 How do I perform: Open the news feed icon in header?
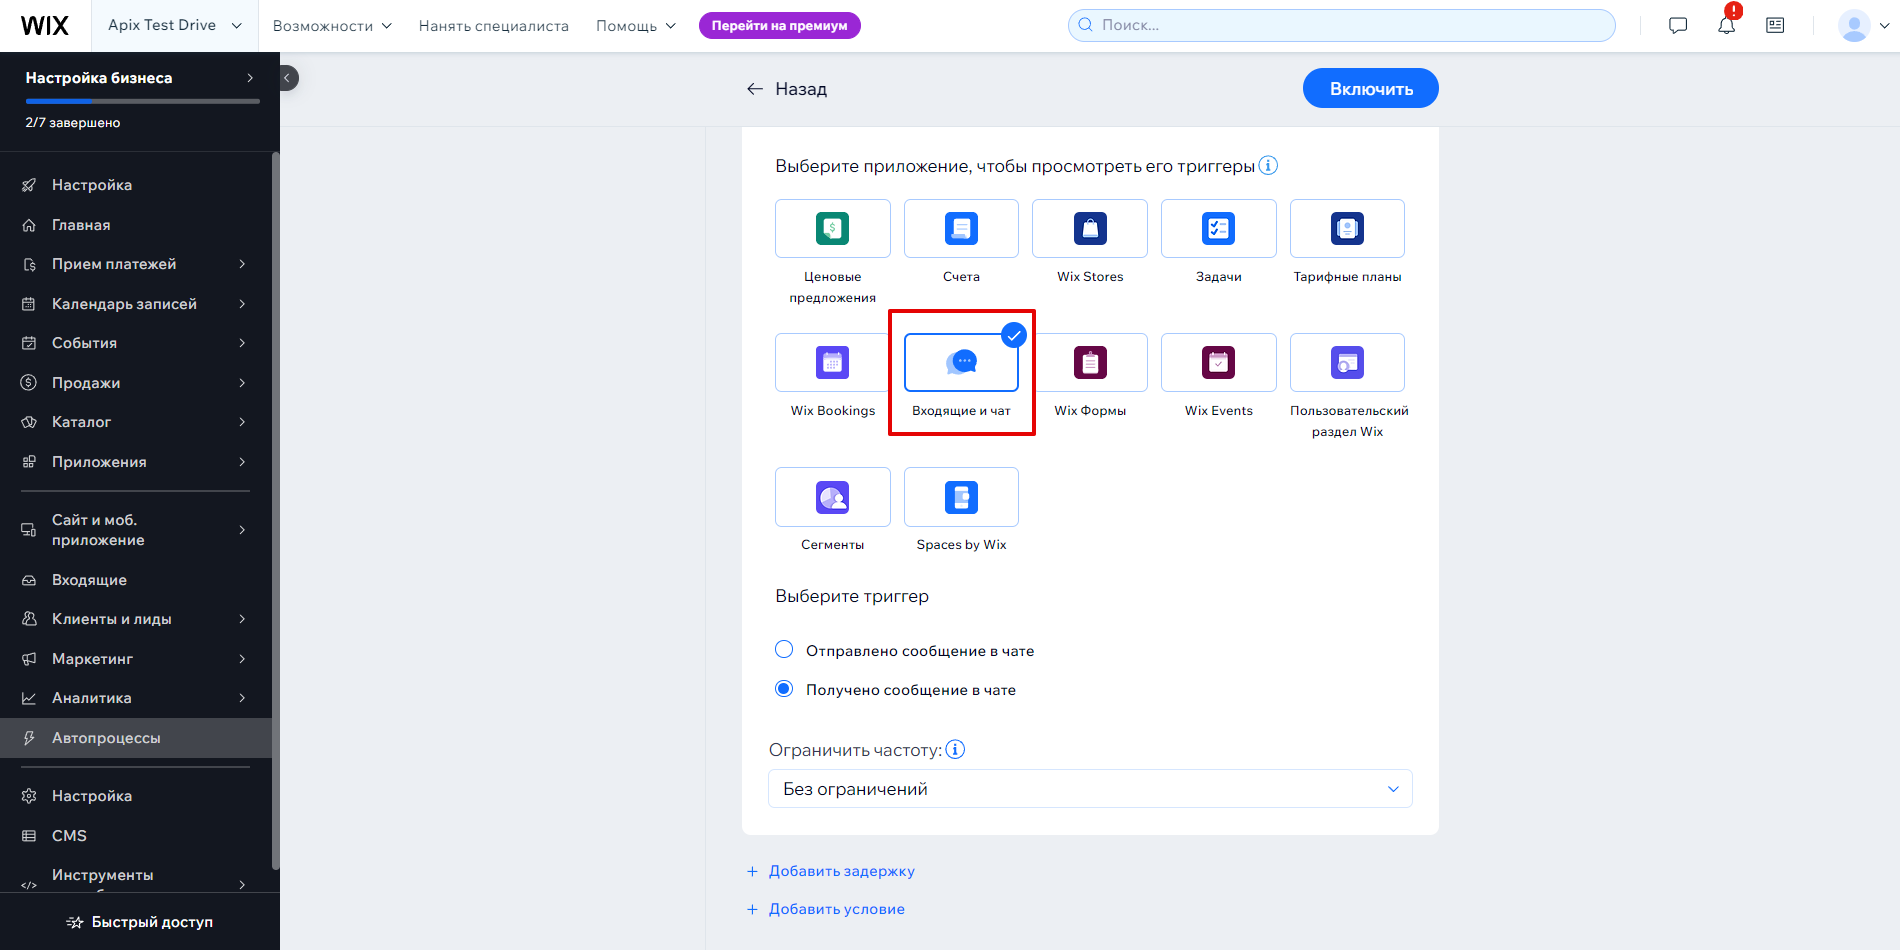point(1775,26)
